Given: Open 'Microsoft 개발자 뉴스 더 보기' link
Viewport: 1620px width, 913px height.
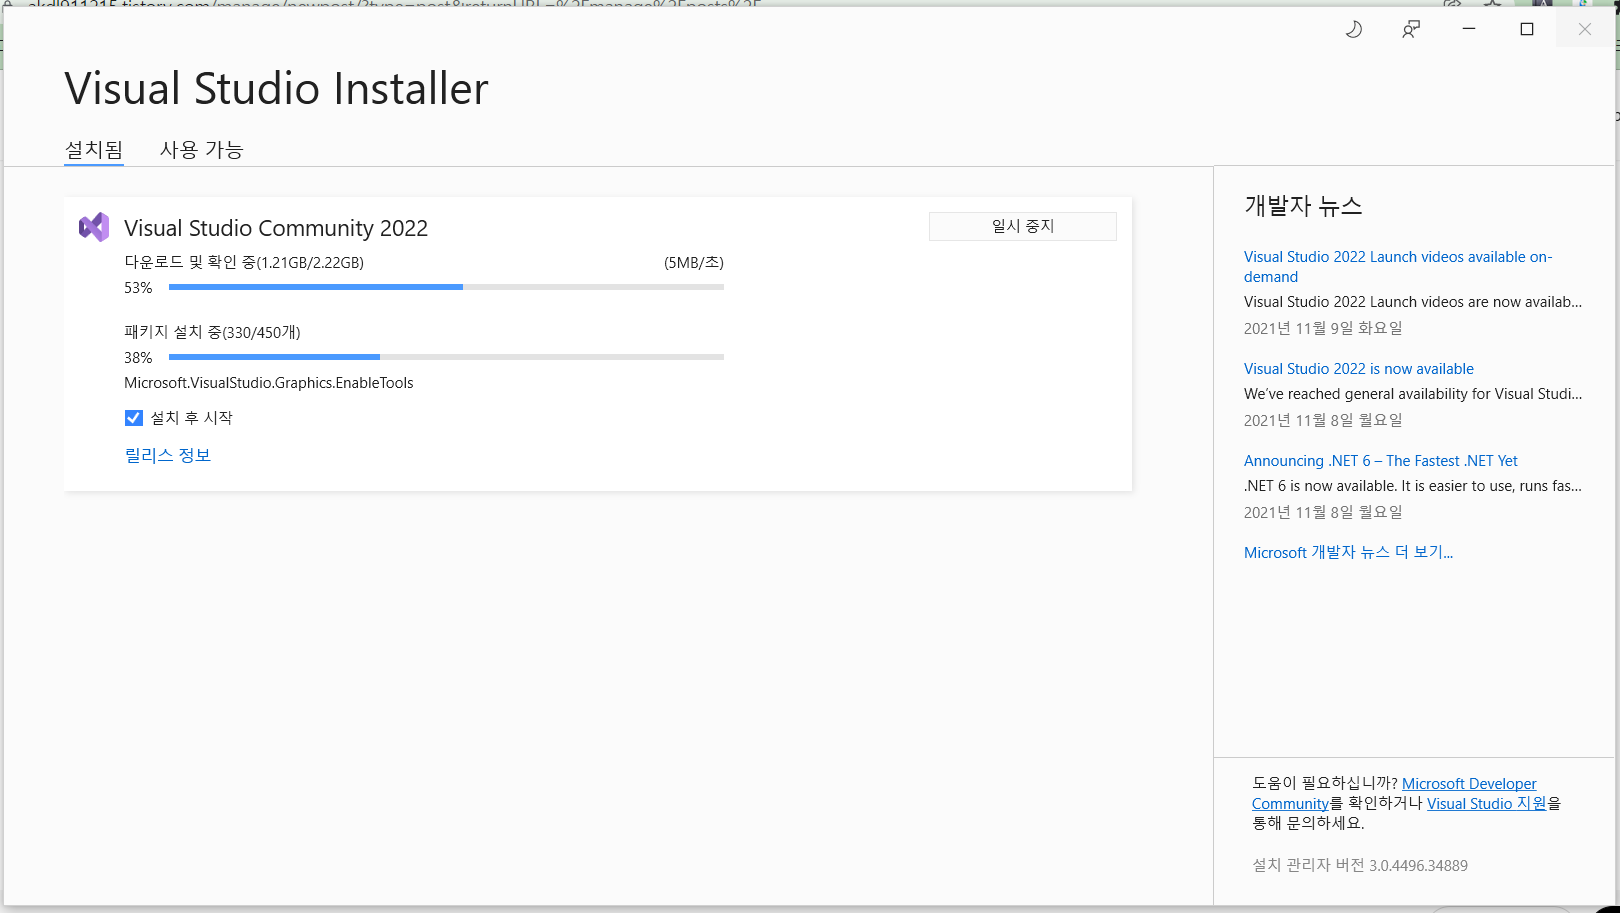Looking at the screenshot, I should (x=1348, y=552).
